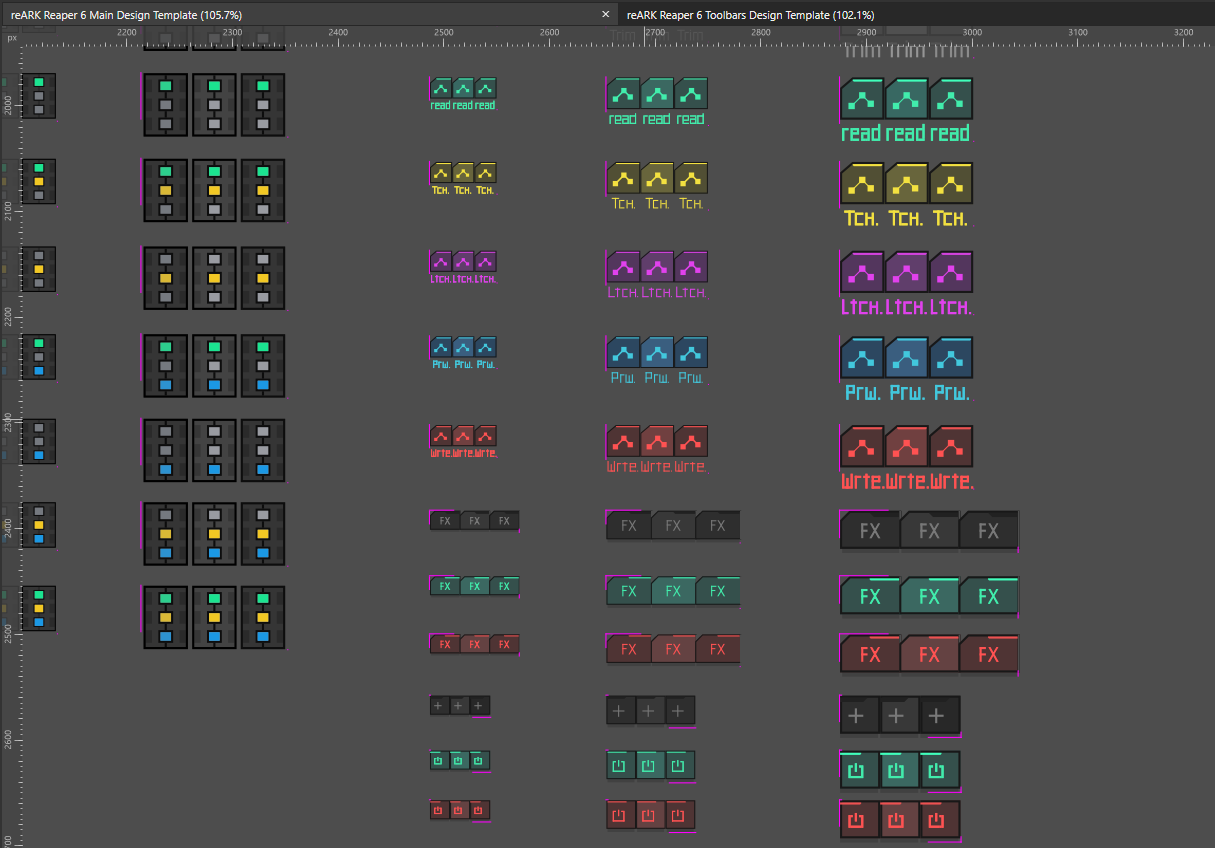Select small gray-yellow-gray block beside left ruler
The image size is (1215, 848).
39,269
